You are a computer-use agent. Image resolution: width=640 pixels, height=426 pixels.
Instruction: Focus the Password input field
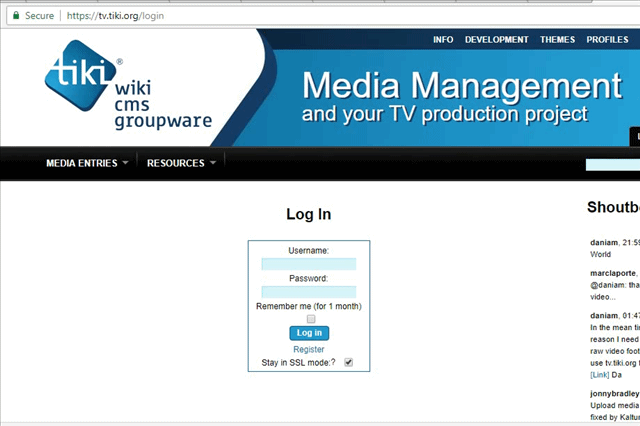[309, 292]
